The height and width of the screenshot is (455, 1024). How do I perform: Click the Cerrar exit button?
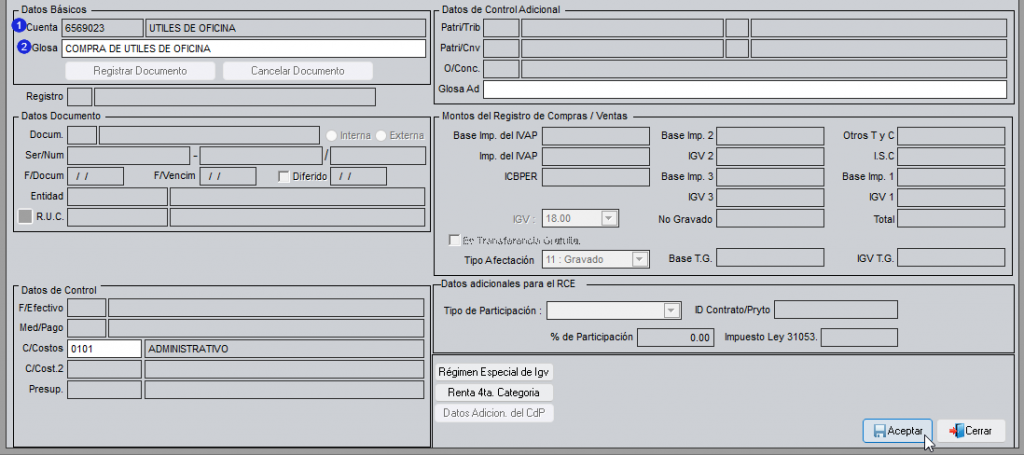(x=971, y=431)
